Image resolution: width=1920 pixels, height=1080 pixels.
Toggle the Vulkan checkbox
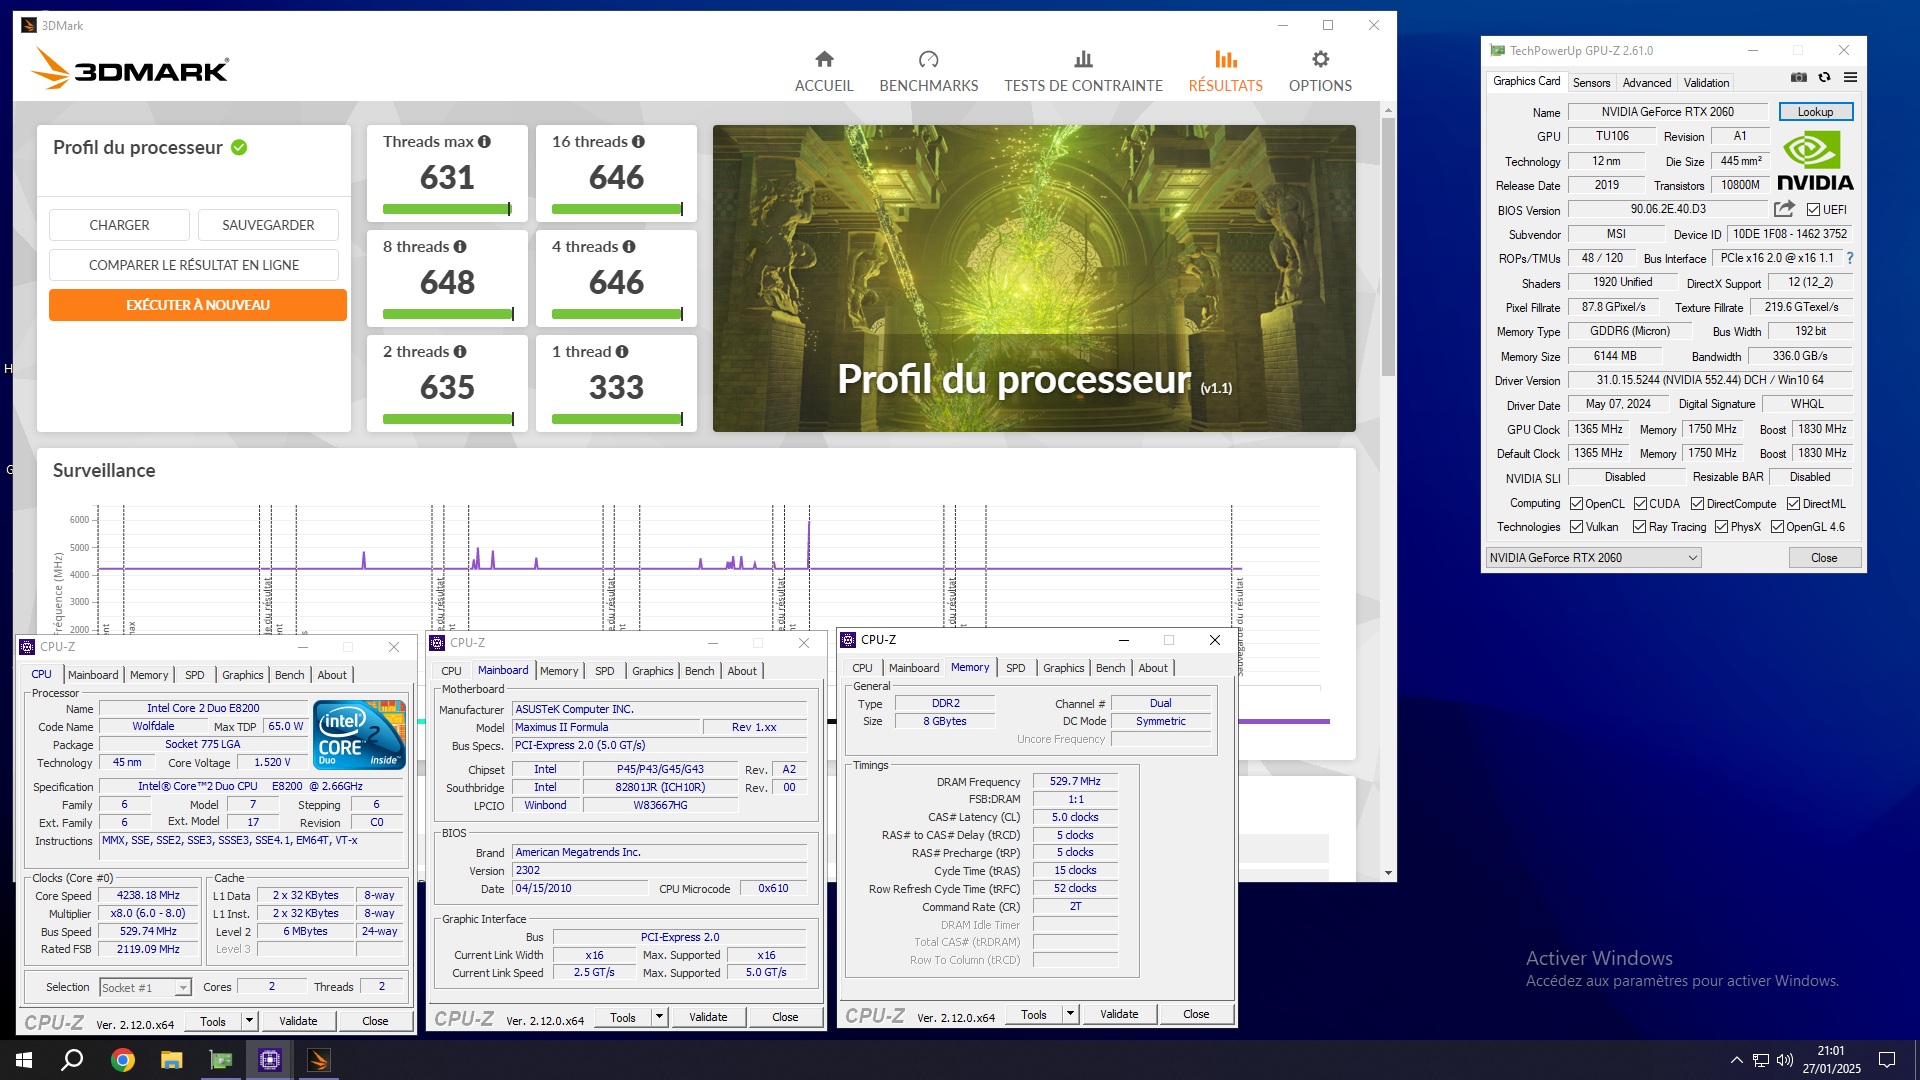(1576, 527)
